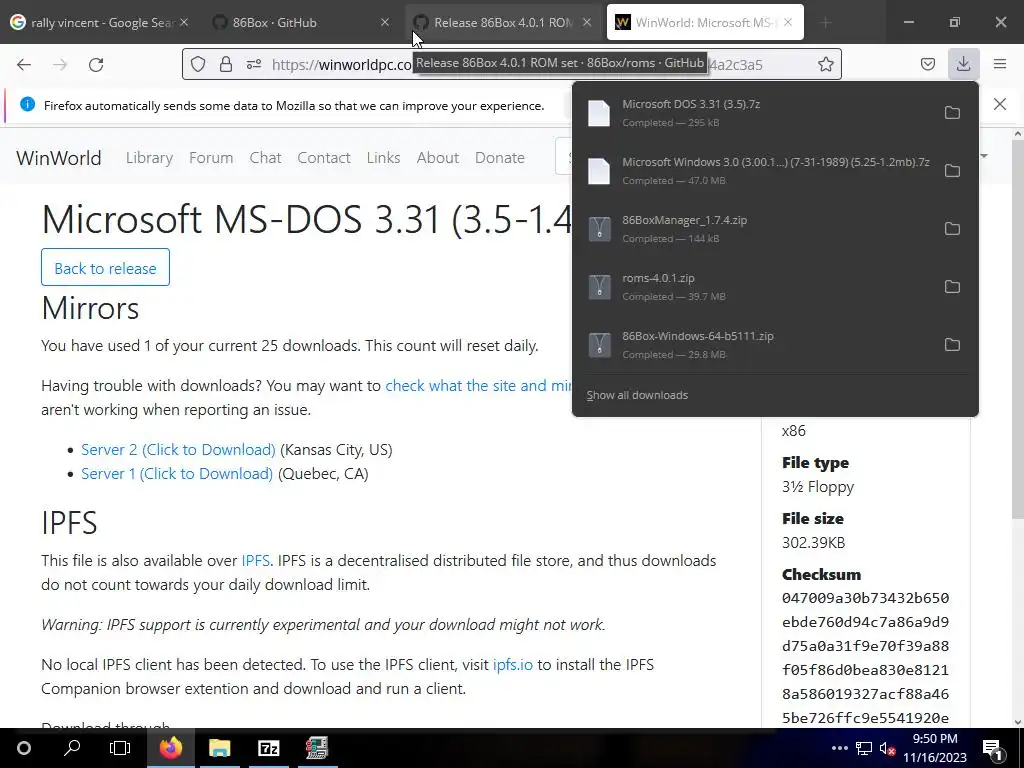Show Windows 3.0 download in folder
Image resolution: width=1024 pixels, height=768 pixels.
[x=952, y=171]
